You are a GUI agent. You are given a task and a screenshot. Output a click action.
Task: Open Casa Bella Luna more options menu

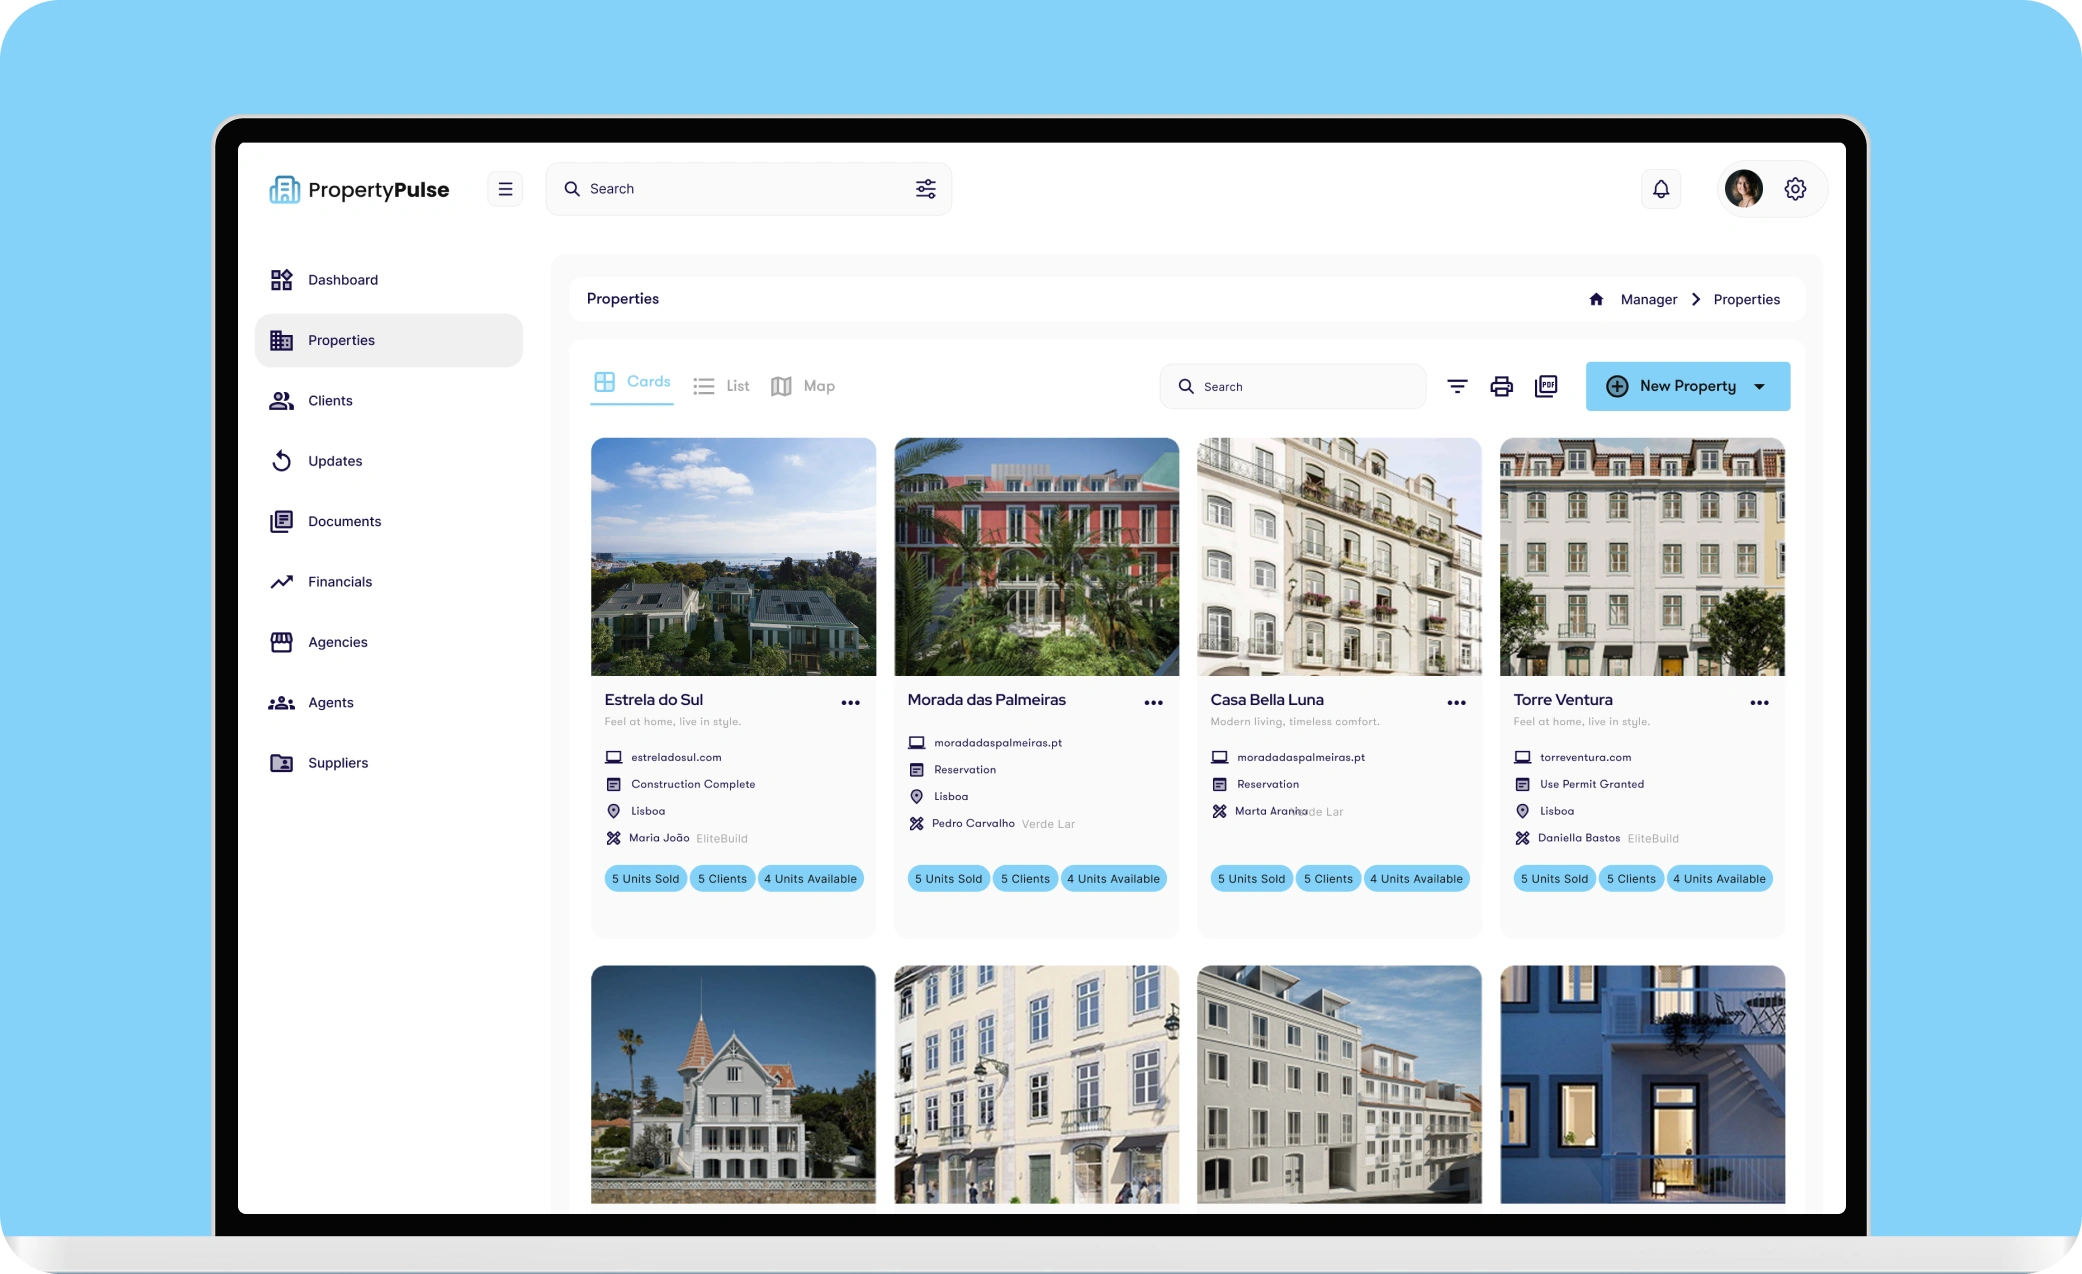coord(1456,703)
